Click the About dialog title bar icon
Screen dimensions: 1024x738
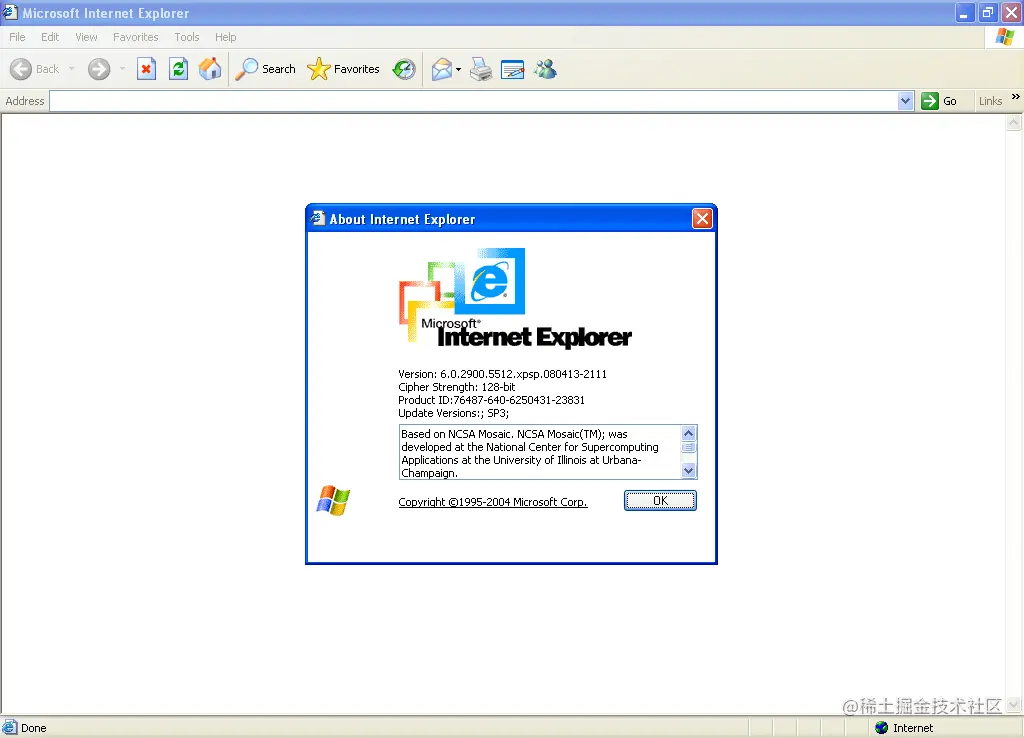[318, 218]
